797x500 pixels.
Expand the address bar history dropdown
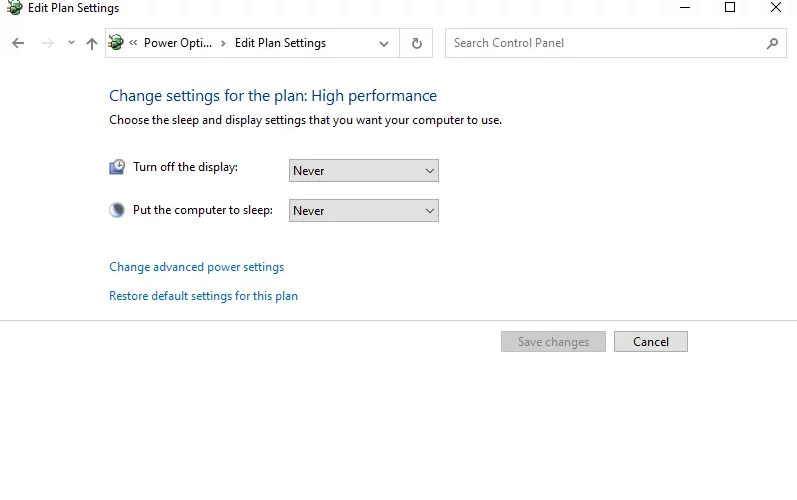point(384,44)
